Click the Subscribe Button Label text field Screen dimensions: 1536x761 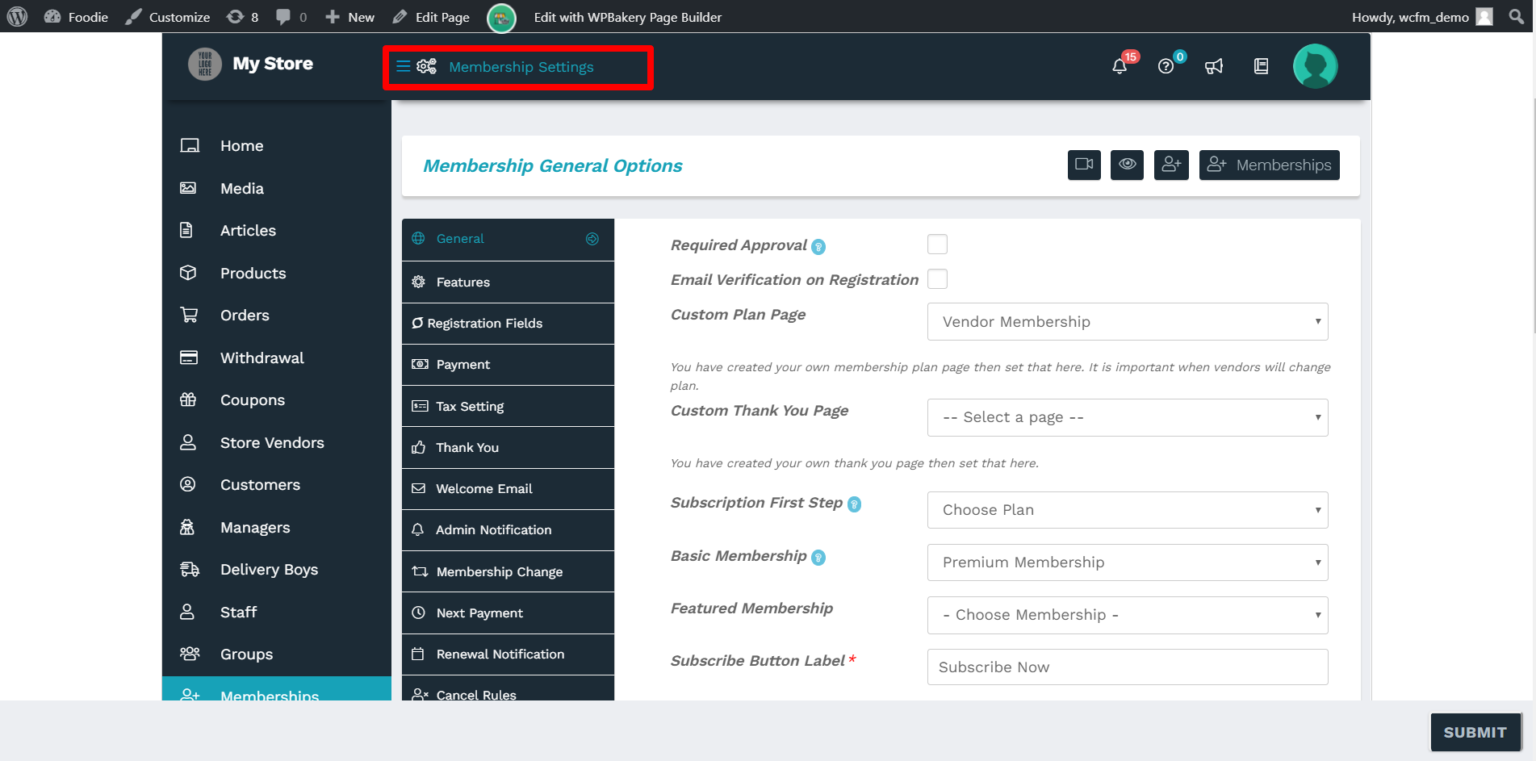click(1127, 667)
